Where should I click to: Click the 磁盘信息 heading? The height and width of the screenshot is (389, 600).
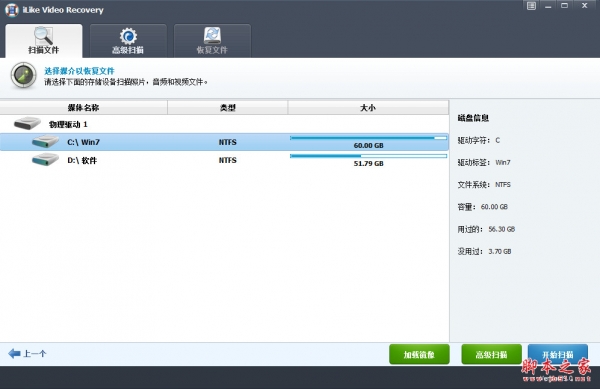473,118
